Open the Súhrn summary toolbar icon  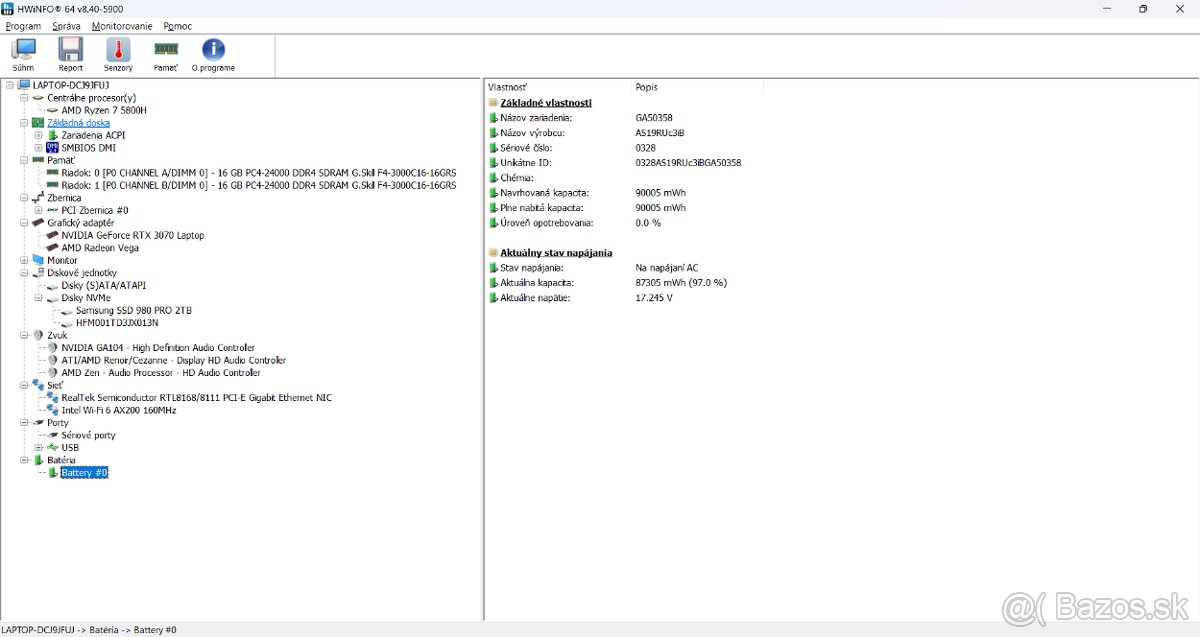23,53
